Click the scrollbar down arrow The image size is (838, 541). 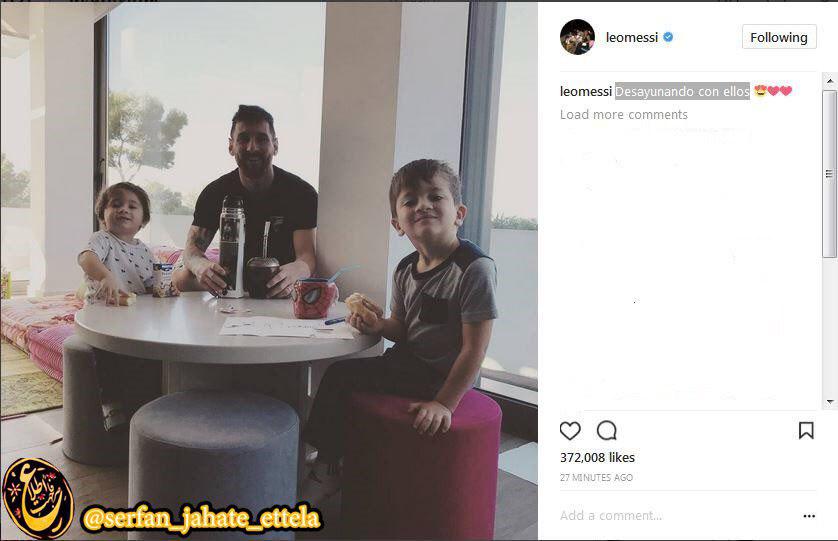829,401
